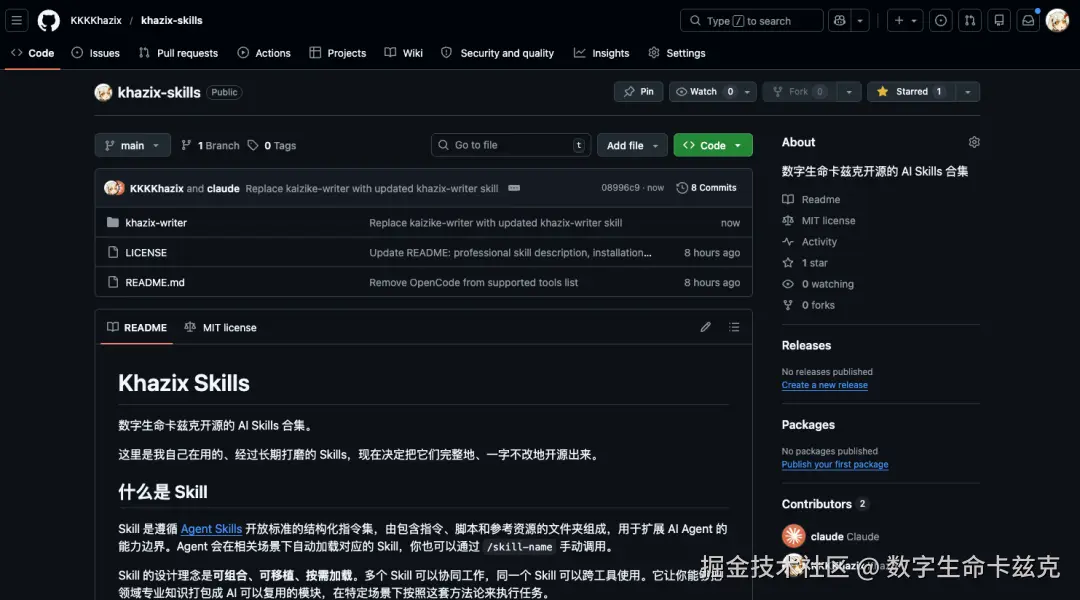
Task: Open KKKKhazix owner breadcrumb link
Action: pyautogui.click(x=96, y=21)
